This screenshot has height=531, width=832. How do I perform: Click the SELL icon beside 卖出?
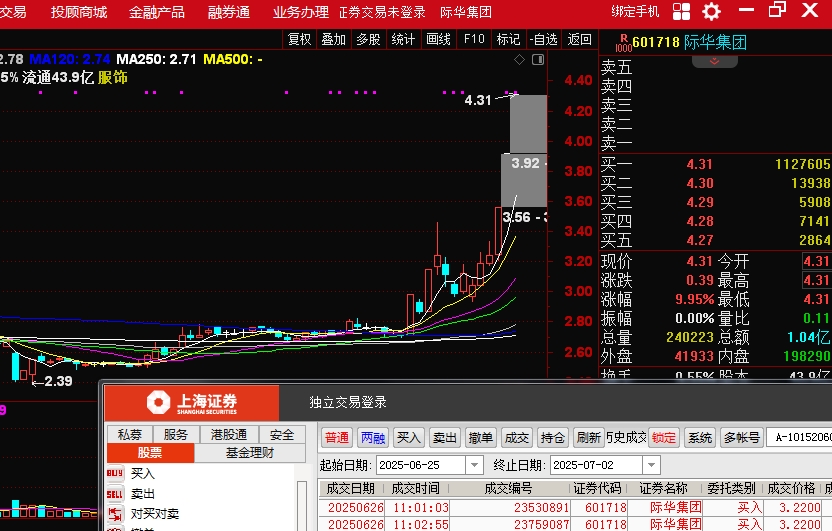115,494
